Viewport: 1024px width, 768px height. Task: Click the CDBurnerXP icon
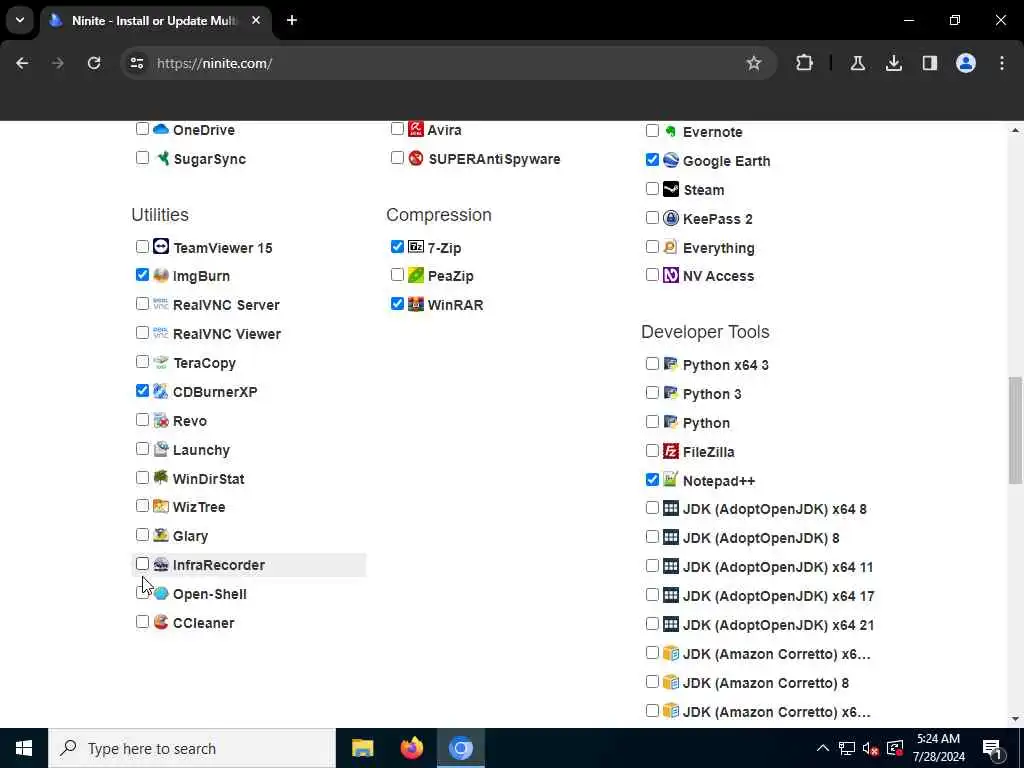coord(161,391)
